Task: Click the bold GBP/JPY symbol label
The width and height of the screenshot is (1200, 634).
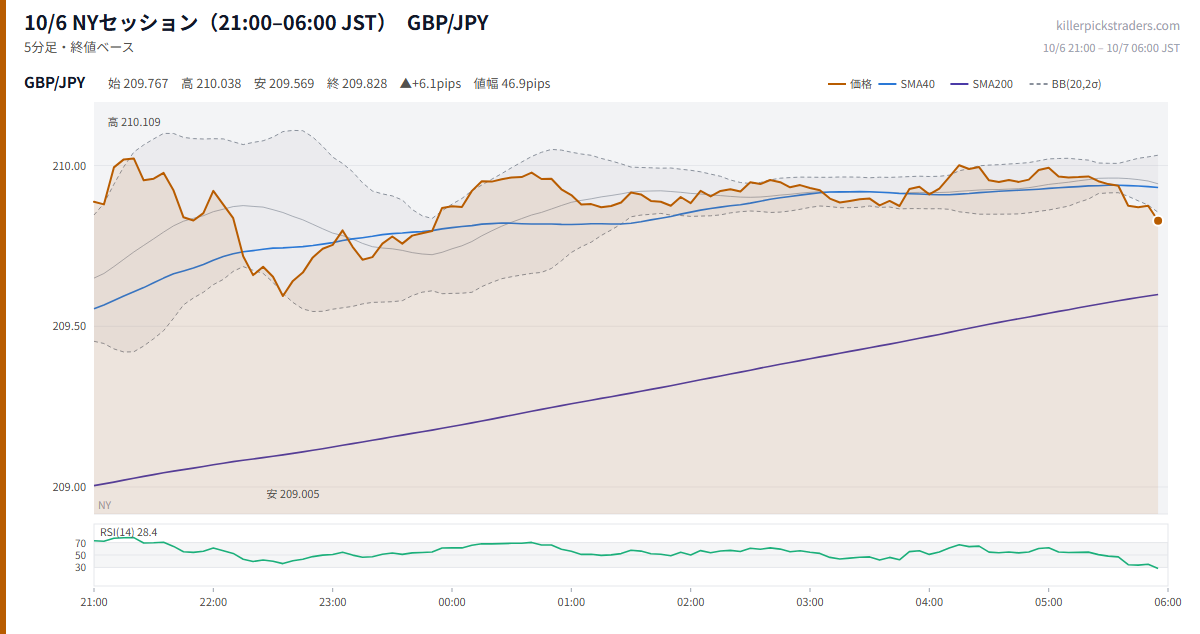Action: pos(55,83)
